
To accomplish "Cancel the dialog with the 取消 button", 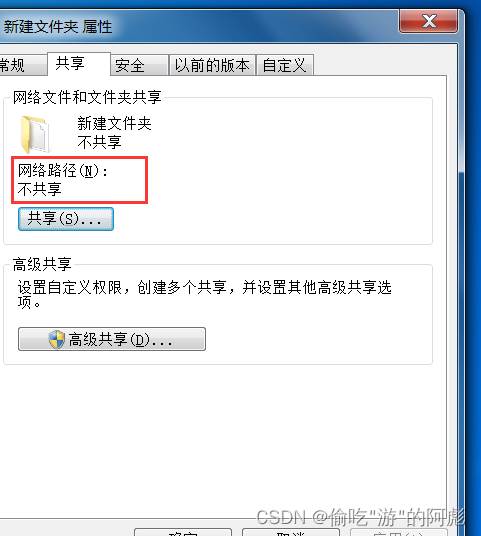I will [x=291, y=532].
